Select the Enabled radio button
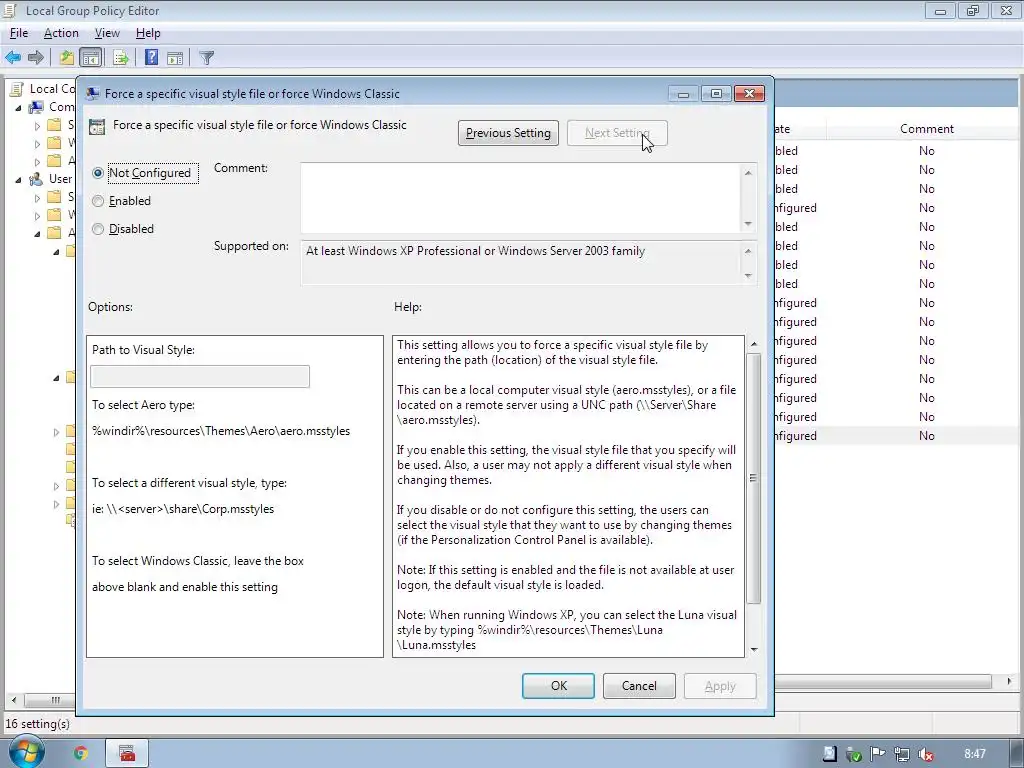 [x=98, y=201]
